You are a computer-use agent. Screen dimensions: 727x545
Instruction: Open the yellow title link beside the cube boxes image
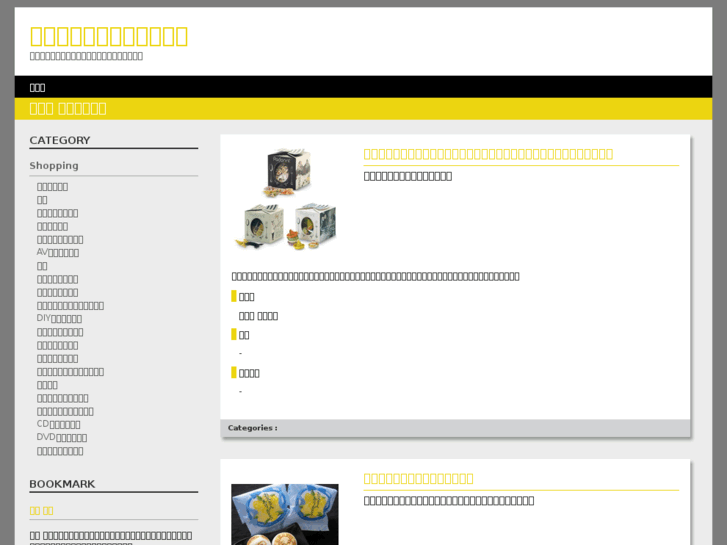tap(488, 154)
